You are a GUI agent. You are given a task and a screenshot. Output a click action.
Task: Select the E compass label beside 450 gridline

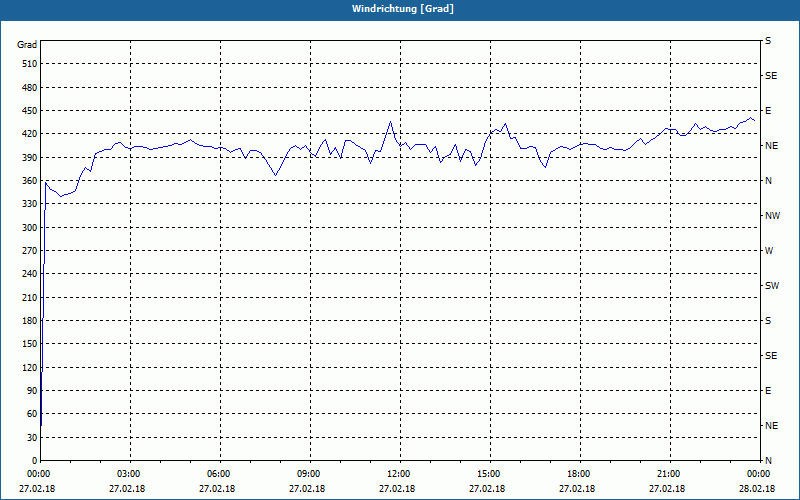768,111
